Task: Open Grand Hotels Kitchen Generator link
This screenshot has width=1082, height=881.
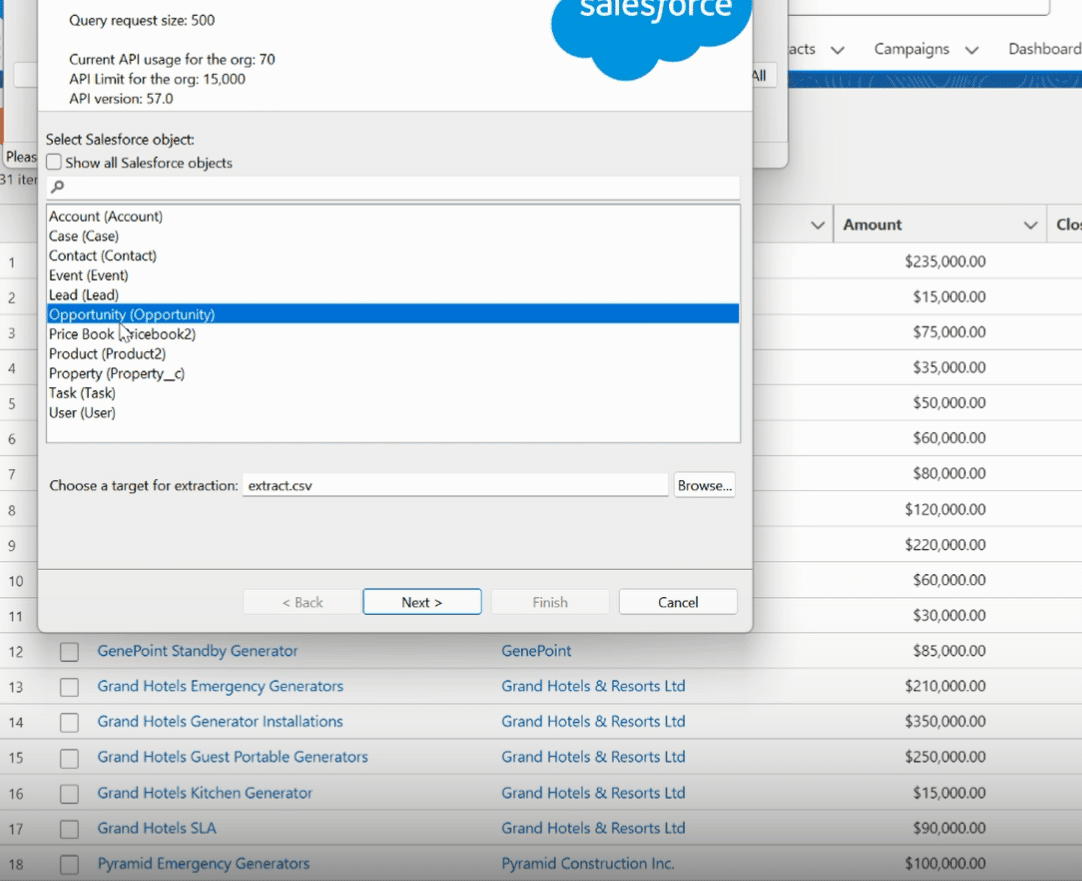Action: point(205,793)
